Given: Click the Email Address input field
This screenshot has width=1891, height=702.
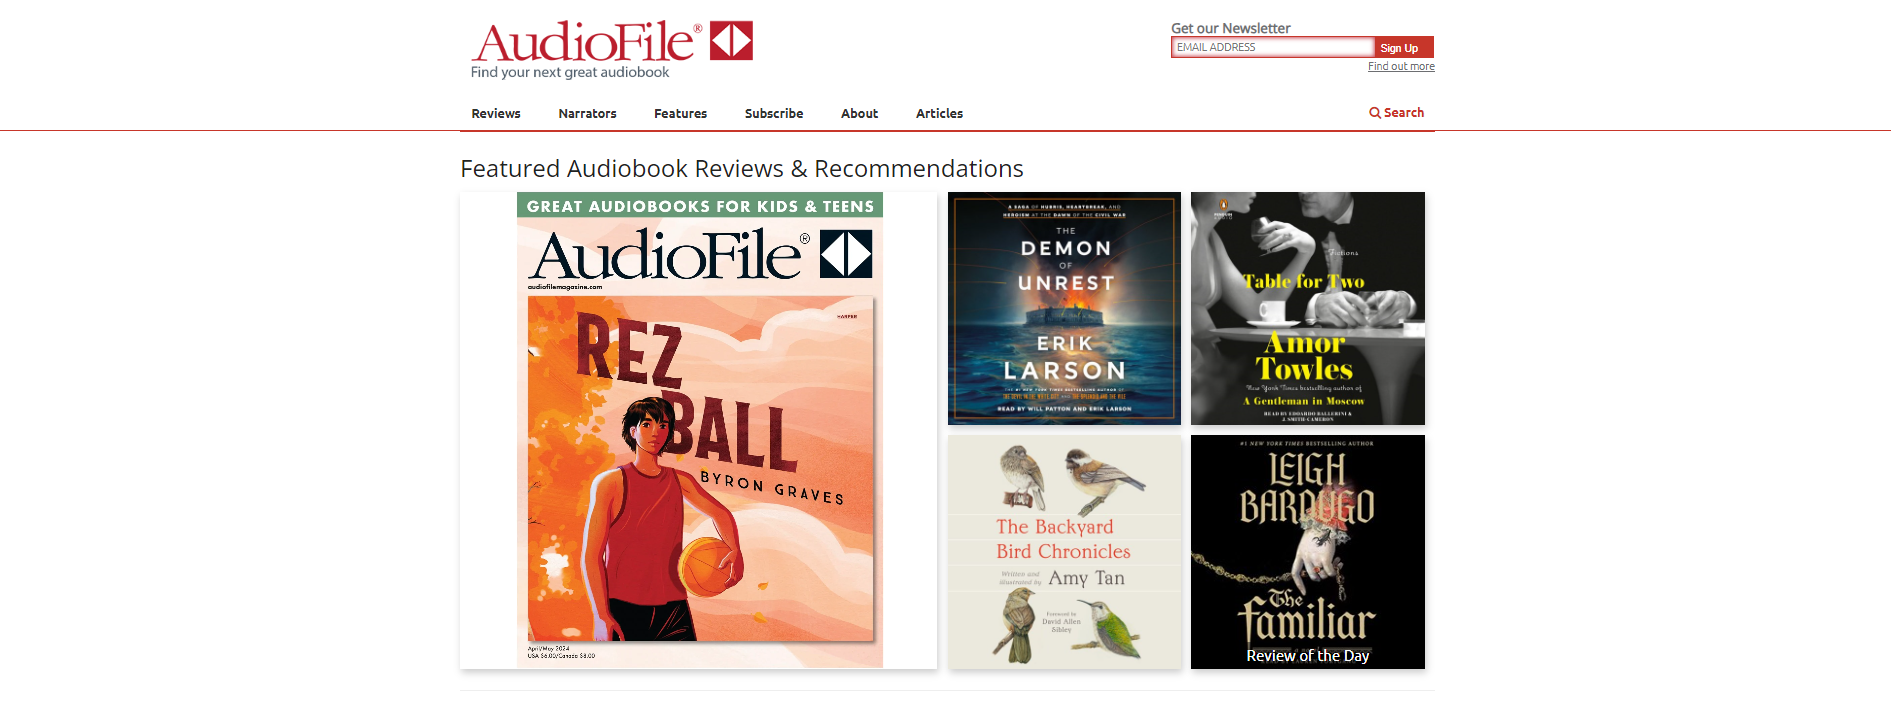Looking at the screenshot, I should tap(1272, 47).
